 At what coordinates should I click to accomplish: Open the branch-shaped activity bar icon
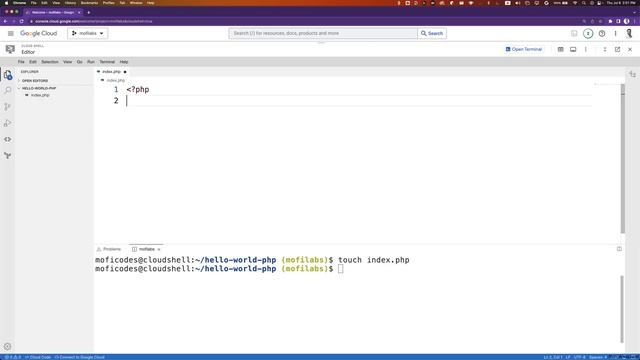7,156
